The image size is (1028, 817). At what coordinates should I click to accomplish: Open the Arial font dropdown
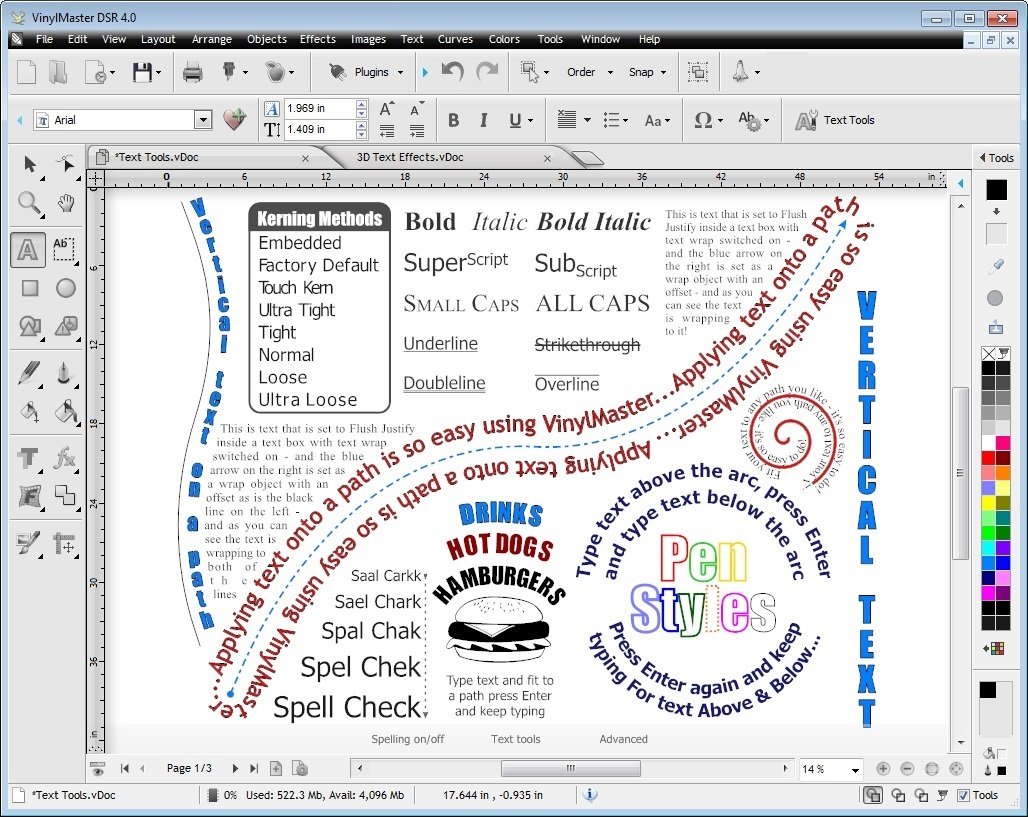(x=203, y=120)
